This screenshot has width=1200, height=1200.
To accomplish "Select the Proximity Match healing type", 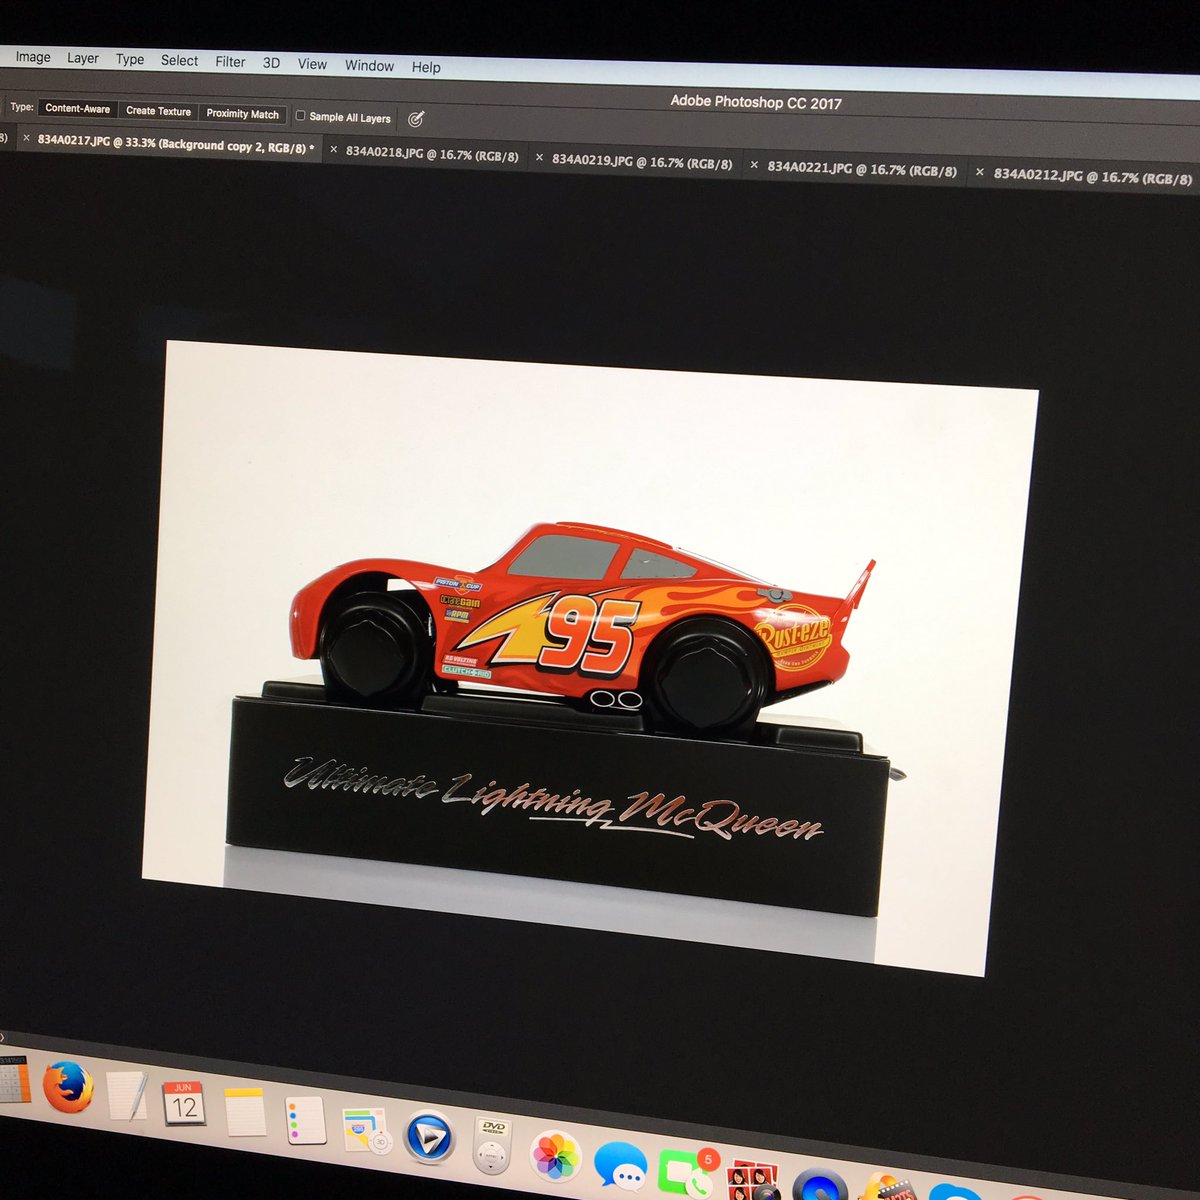I will point(243,113).
